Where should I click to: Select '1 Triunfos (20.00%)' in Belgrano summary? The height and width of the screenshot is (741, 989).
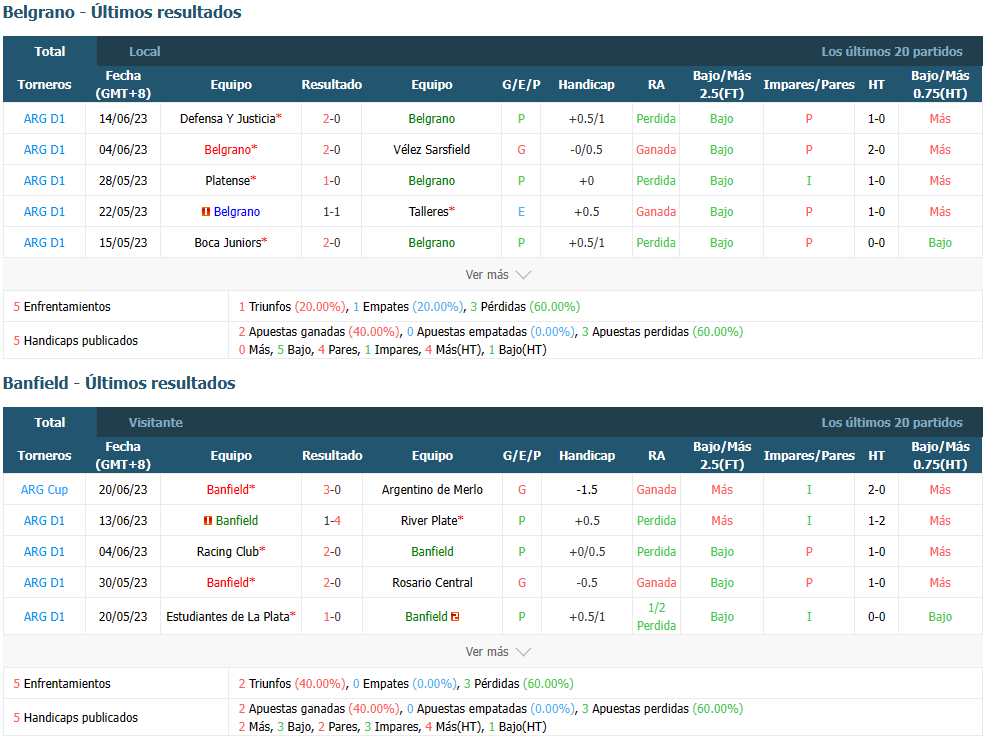coord(292,306)
